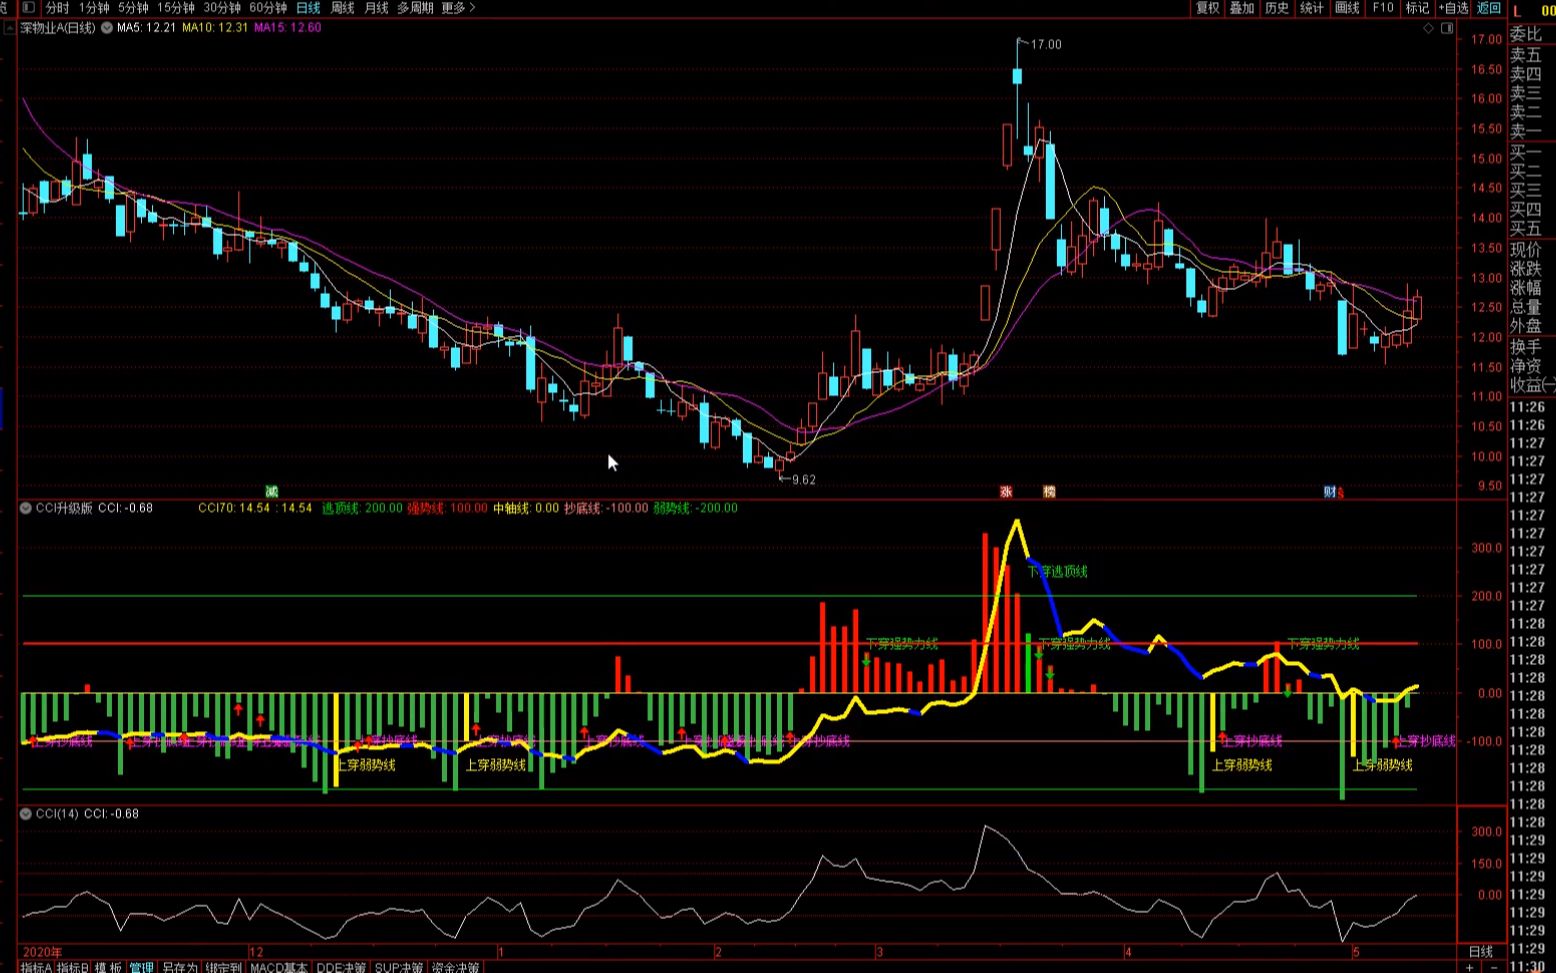This screenshot has width=1556, height=973.
Task: Click the 弱势线: -200.00 label
Action: click(696, 508)
